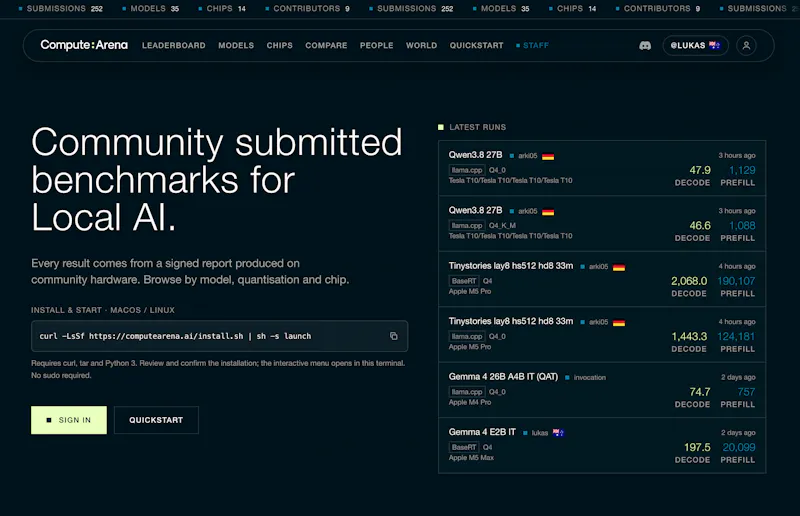Click the first Submissions 252 ticker item

click(x=61, y=9)
